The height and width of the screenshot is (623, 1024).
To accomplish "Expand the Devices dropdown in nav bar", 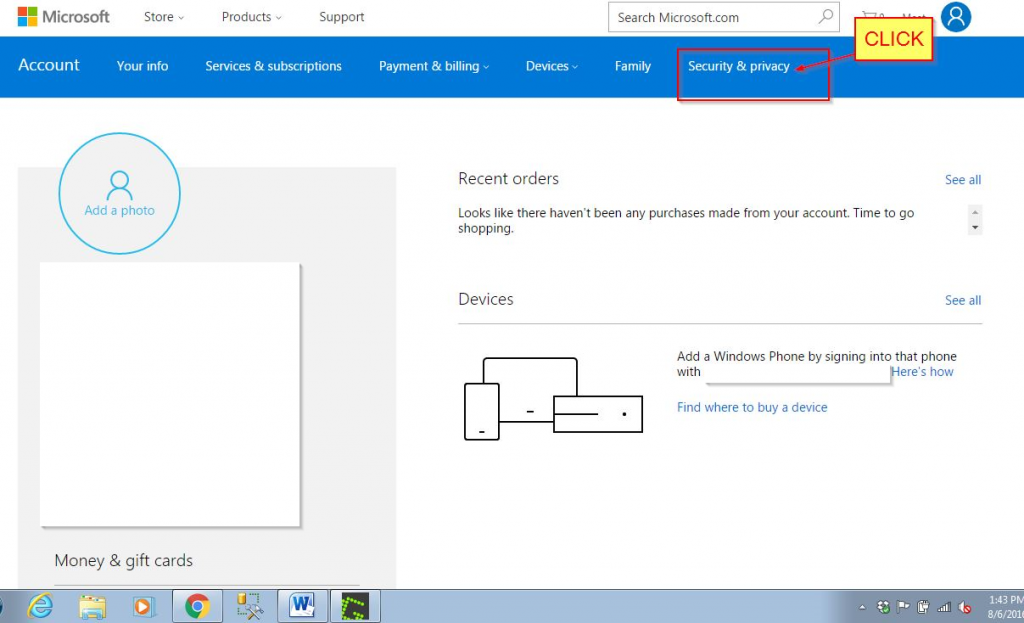I will [552, 66].
